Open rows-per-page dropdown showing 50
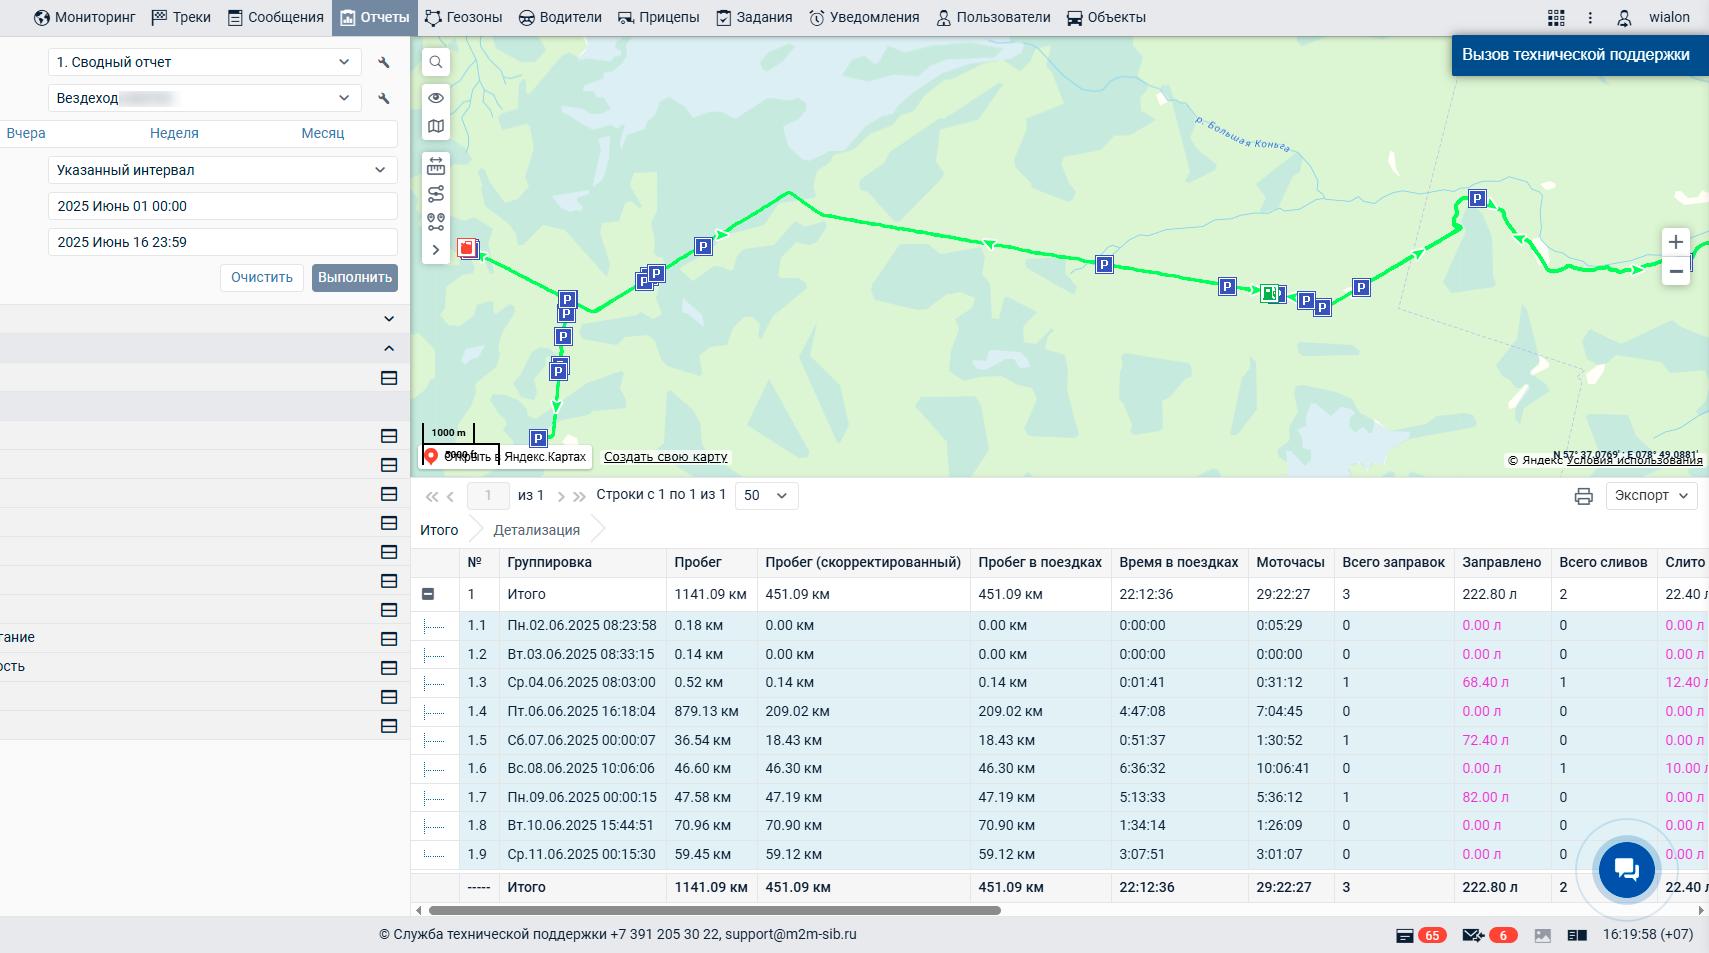Screen dimensions: 1709x953 pos(766,496)
